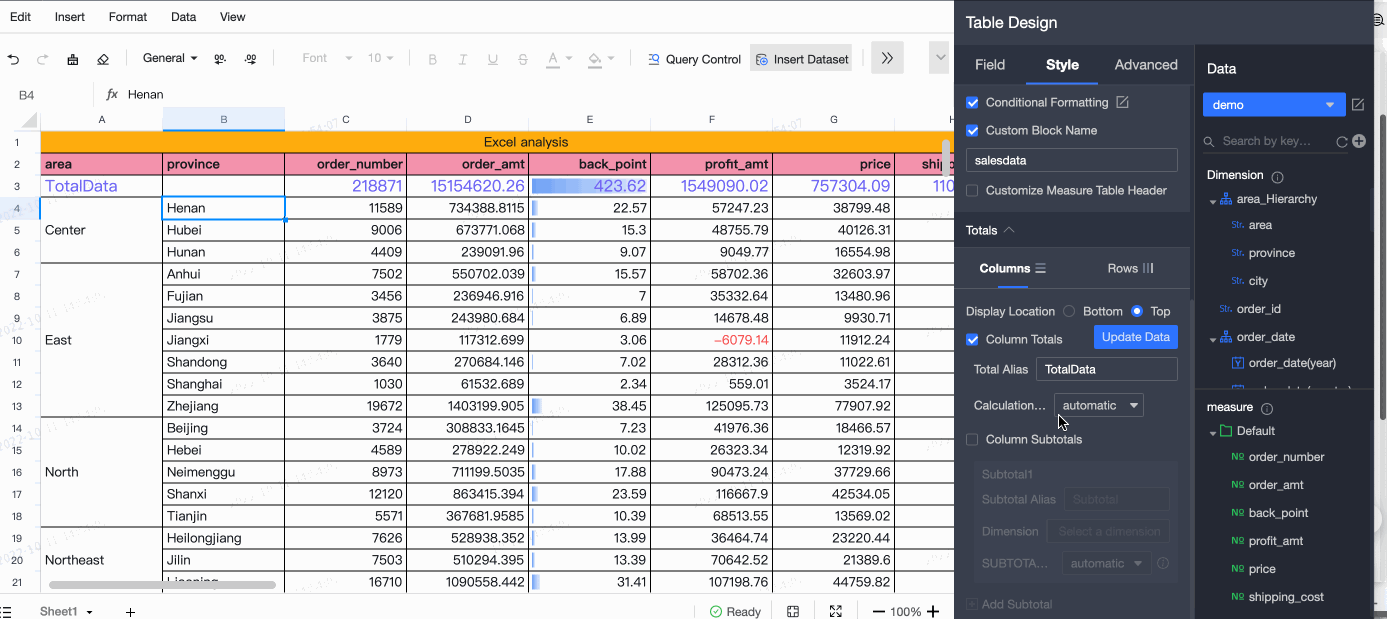1387x619 pixels.
Task: Zoom in with the plus icon
Action: coord(933,611)
